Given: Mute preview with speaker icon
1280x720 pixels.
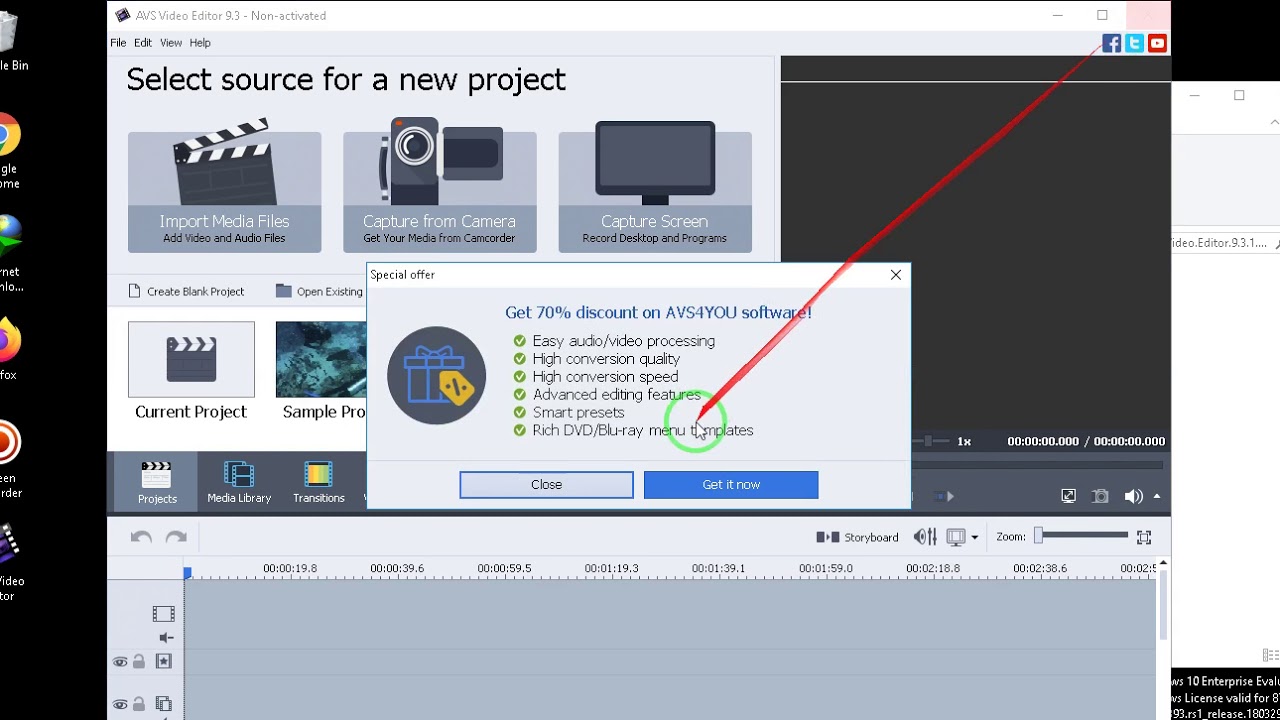Looking at the screenshot, I should [x=1132, y=496].
